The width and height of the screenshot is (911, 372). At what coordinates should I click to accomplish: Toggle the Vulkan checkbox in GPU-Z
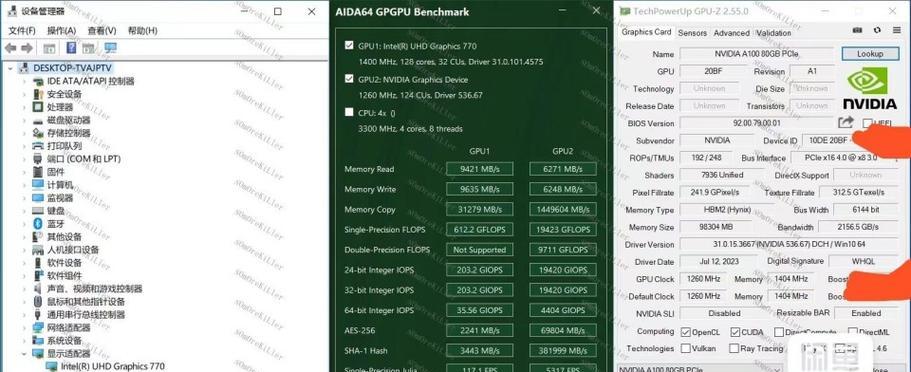(686, 349)
